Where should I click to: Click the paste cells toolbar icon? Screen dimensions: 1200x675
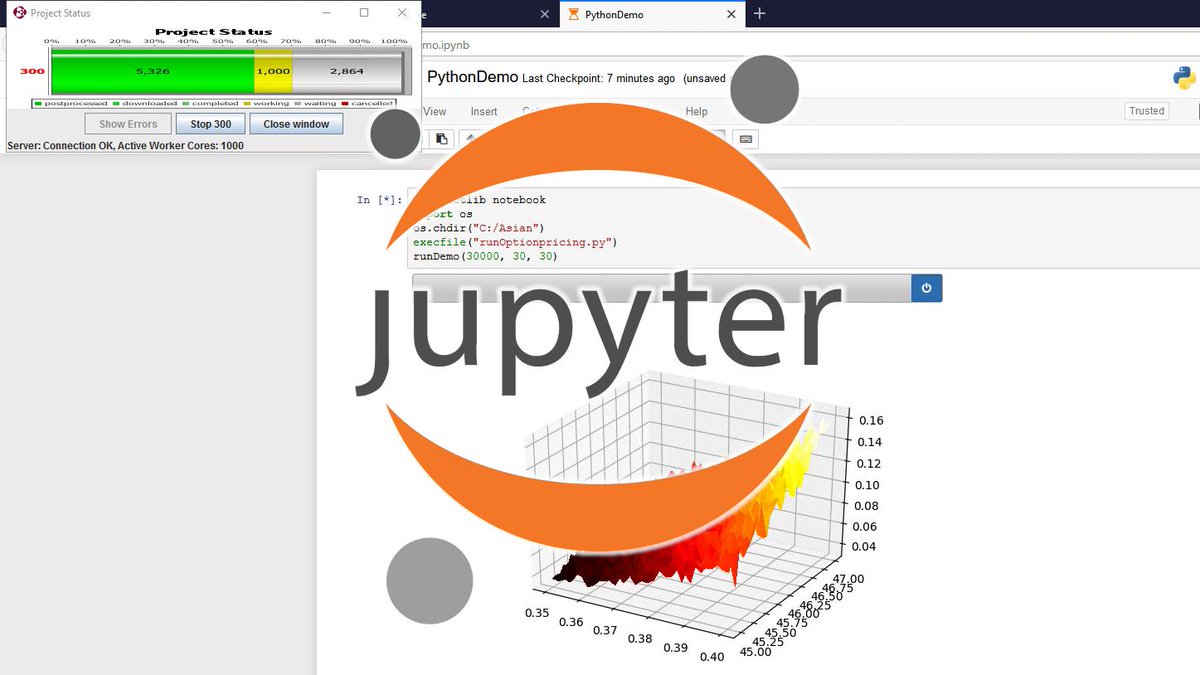coord(441,138)
